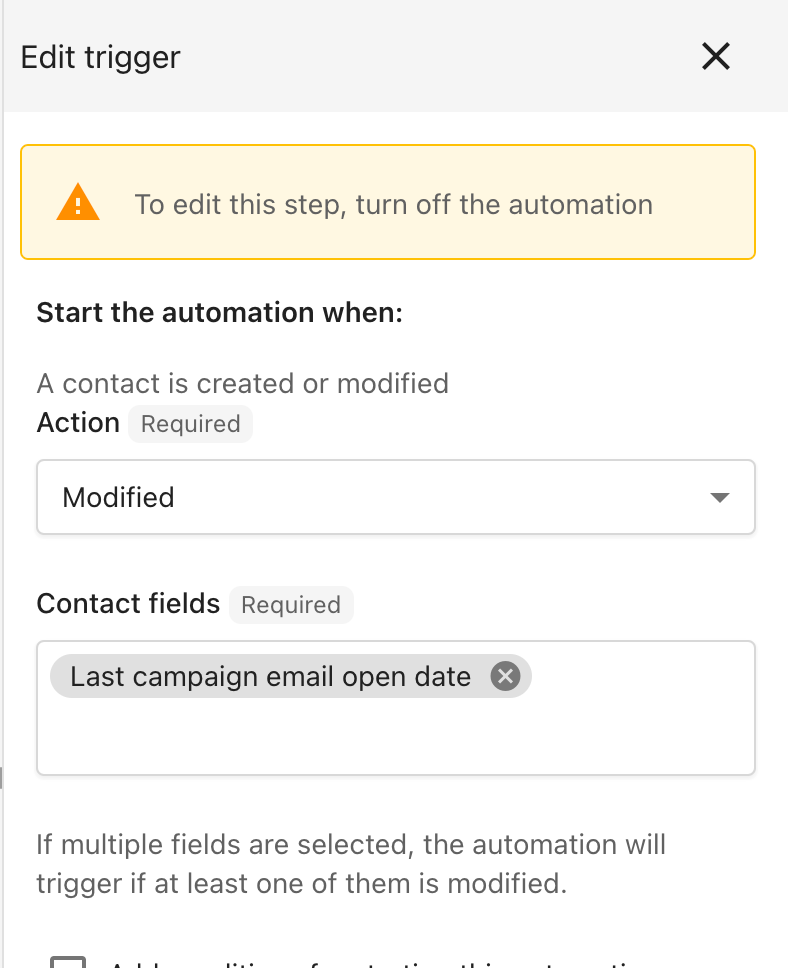Open the Action dropdown showing Modified
812x968 pixels.
point(395,497)
